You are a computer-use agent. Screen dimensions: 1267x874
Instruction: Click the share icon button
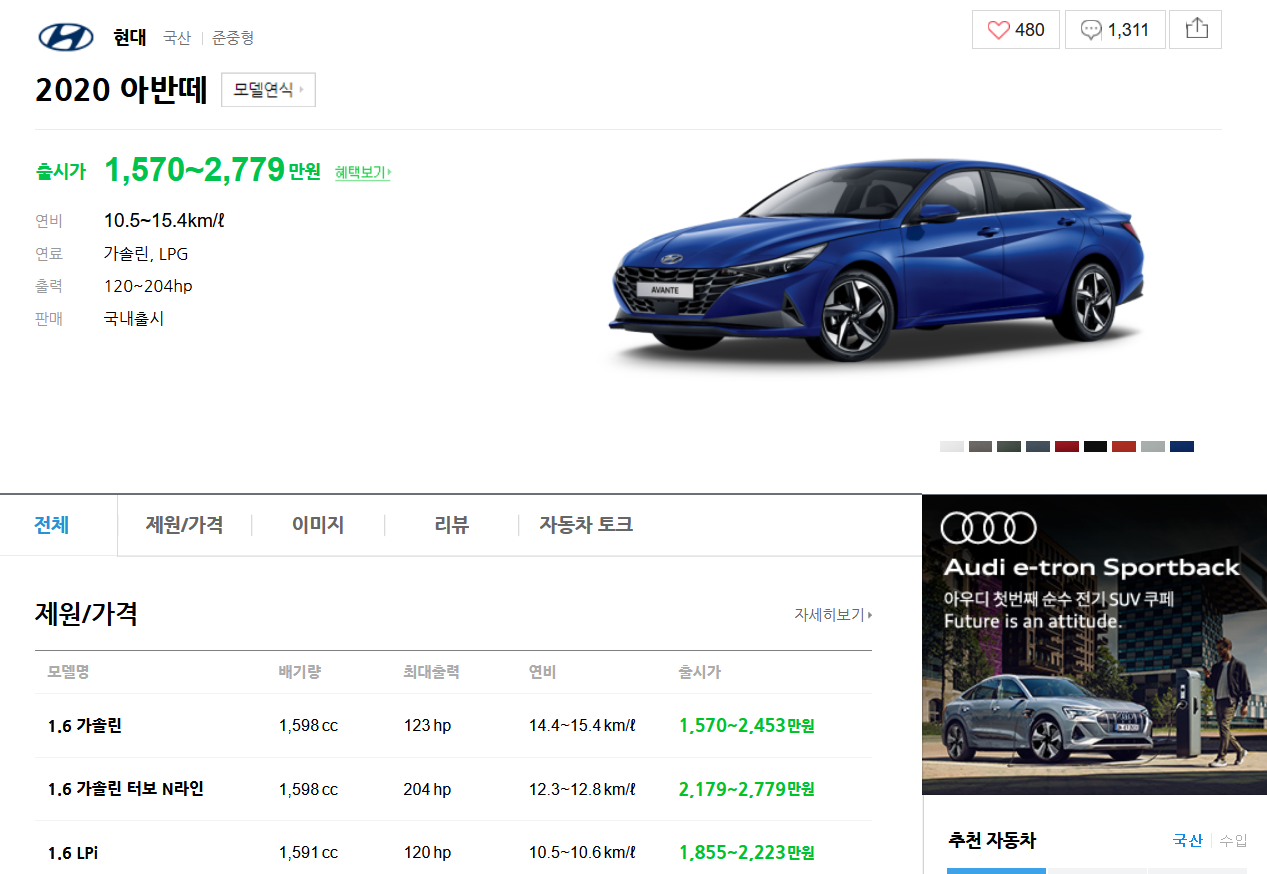click(x=1196, y=30)
